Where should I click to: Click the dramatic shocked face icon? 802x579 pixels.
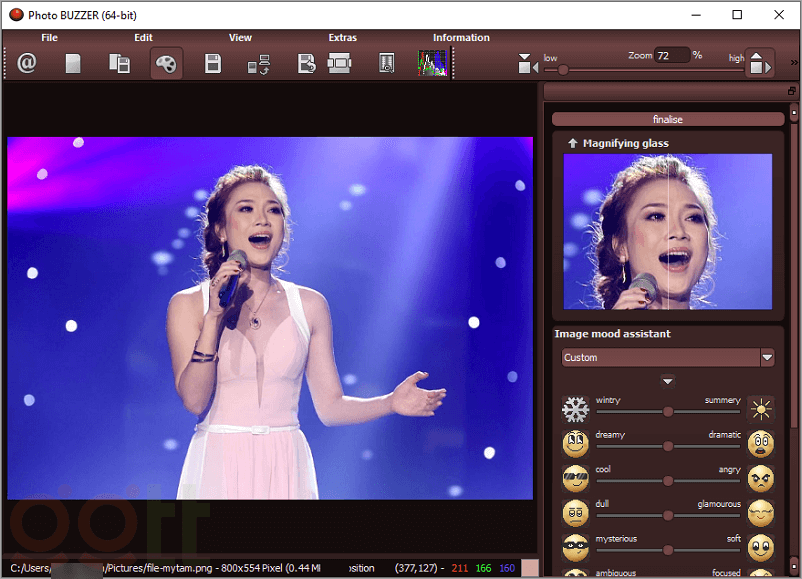click(761, 444)
